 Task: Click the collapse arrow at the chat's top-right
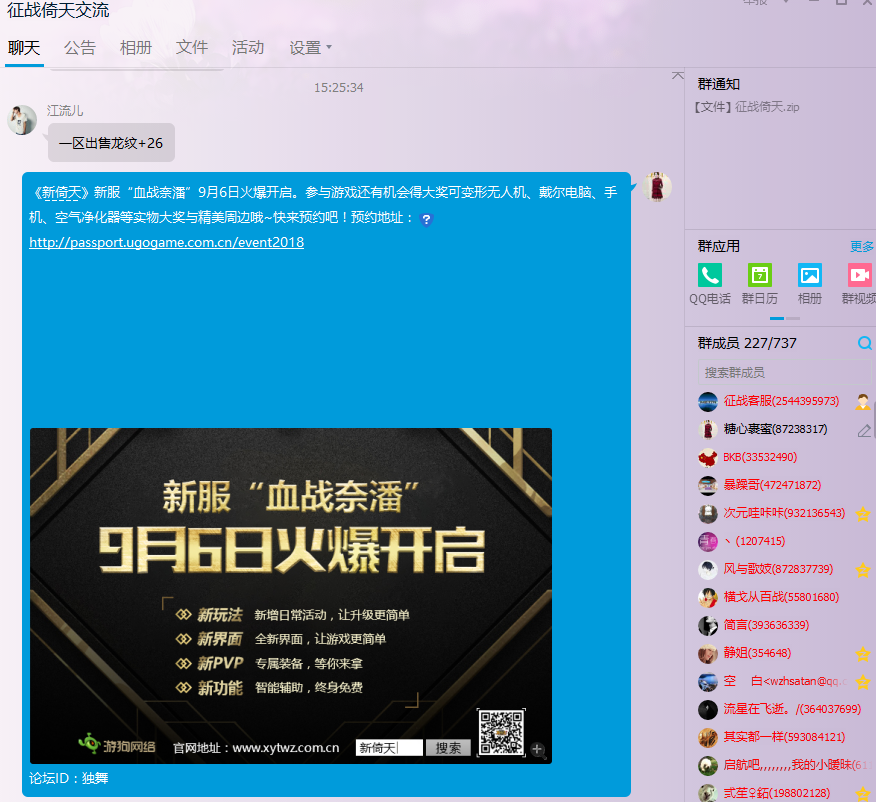(677, 75)
